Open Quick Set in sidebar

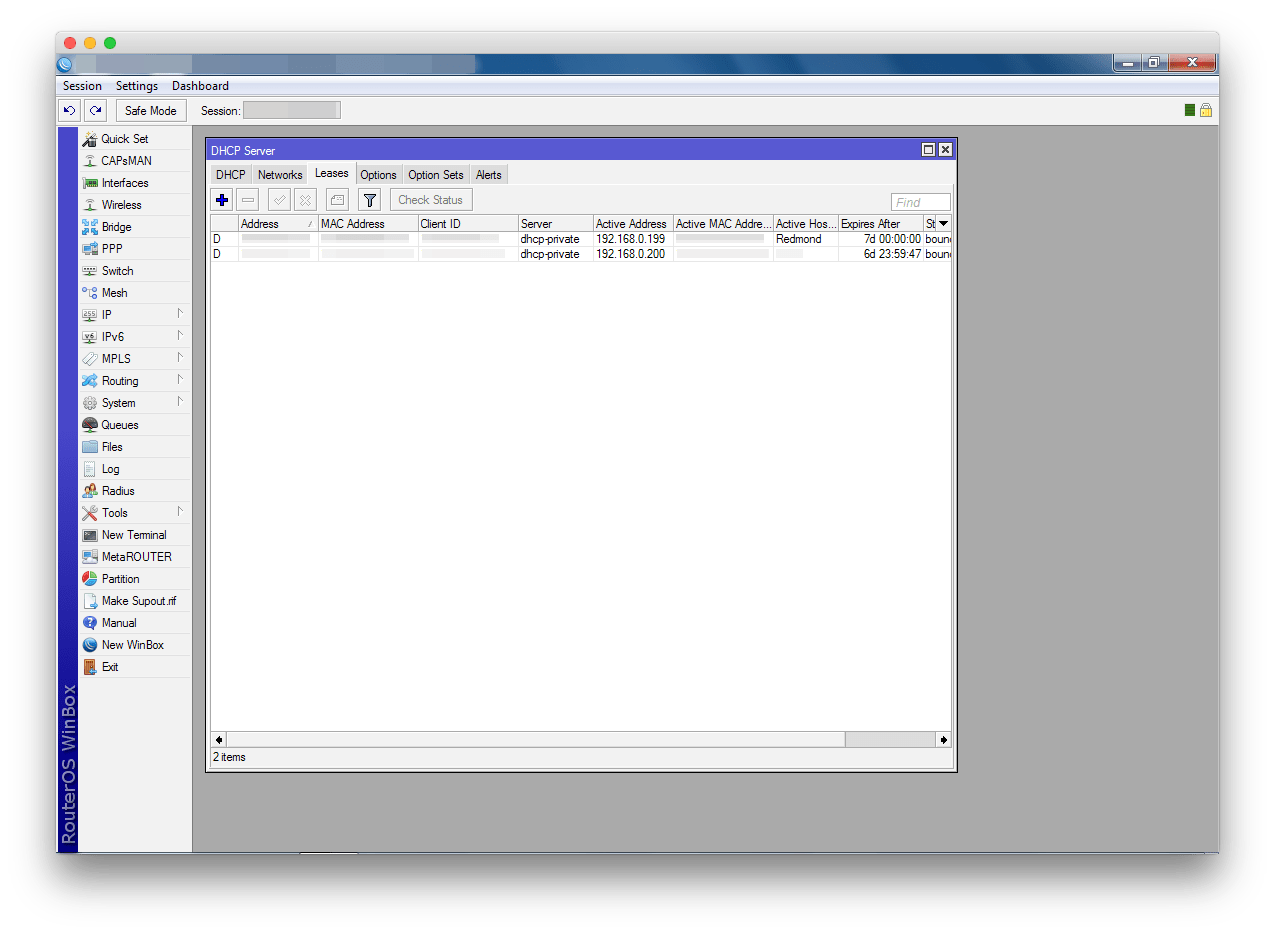(x=124, y=139)
